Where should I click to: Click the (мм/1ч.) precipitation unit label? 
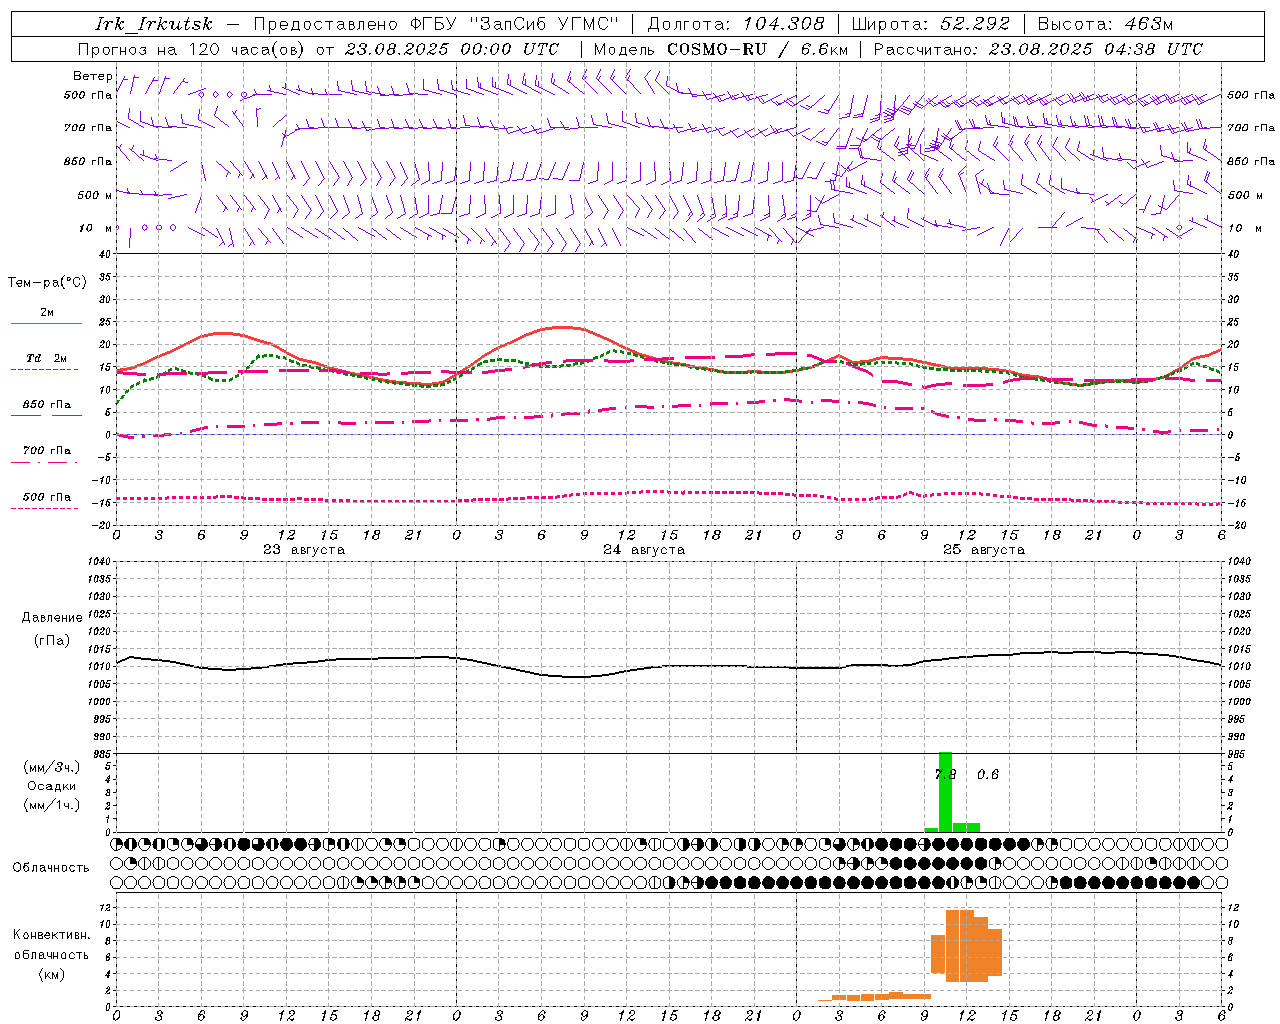tap(52, 805)
